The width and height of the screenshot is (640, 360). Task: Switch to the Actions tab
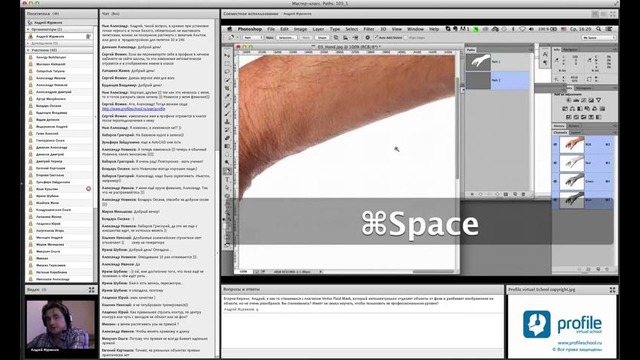(x=573, y=126)
